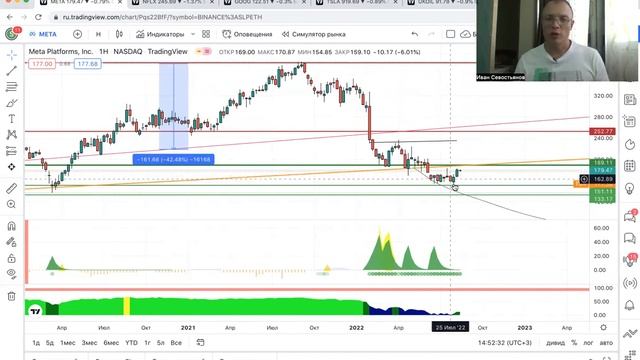Switch to the NFLX browser tab
Image resolution: width=640 pixels, height=360 pixels.
174,2
